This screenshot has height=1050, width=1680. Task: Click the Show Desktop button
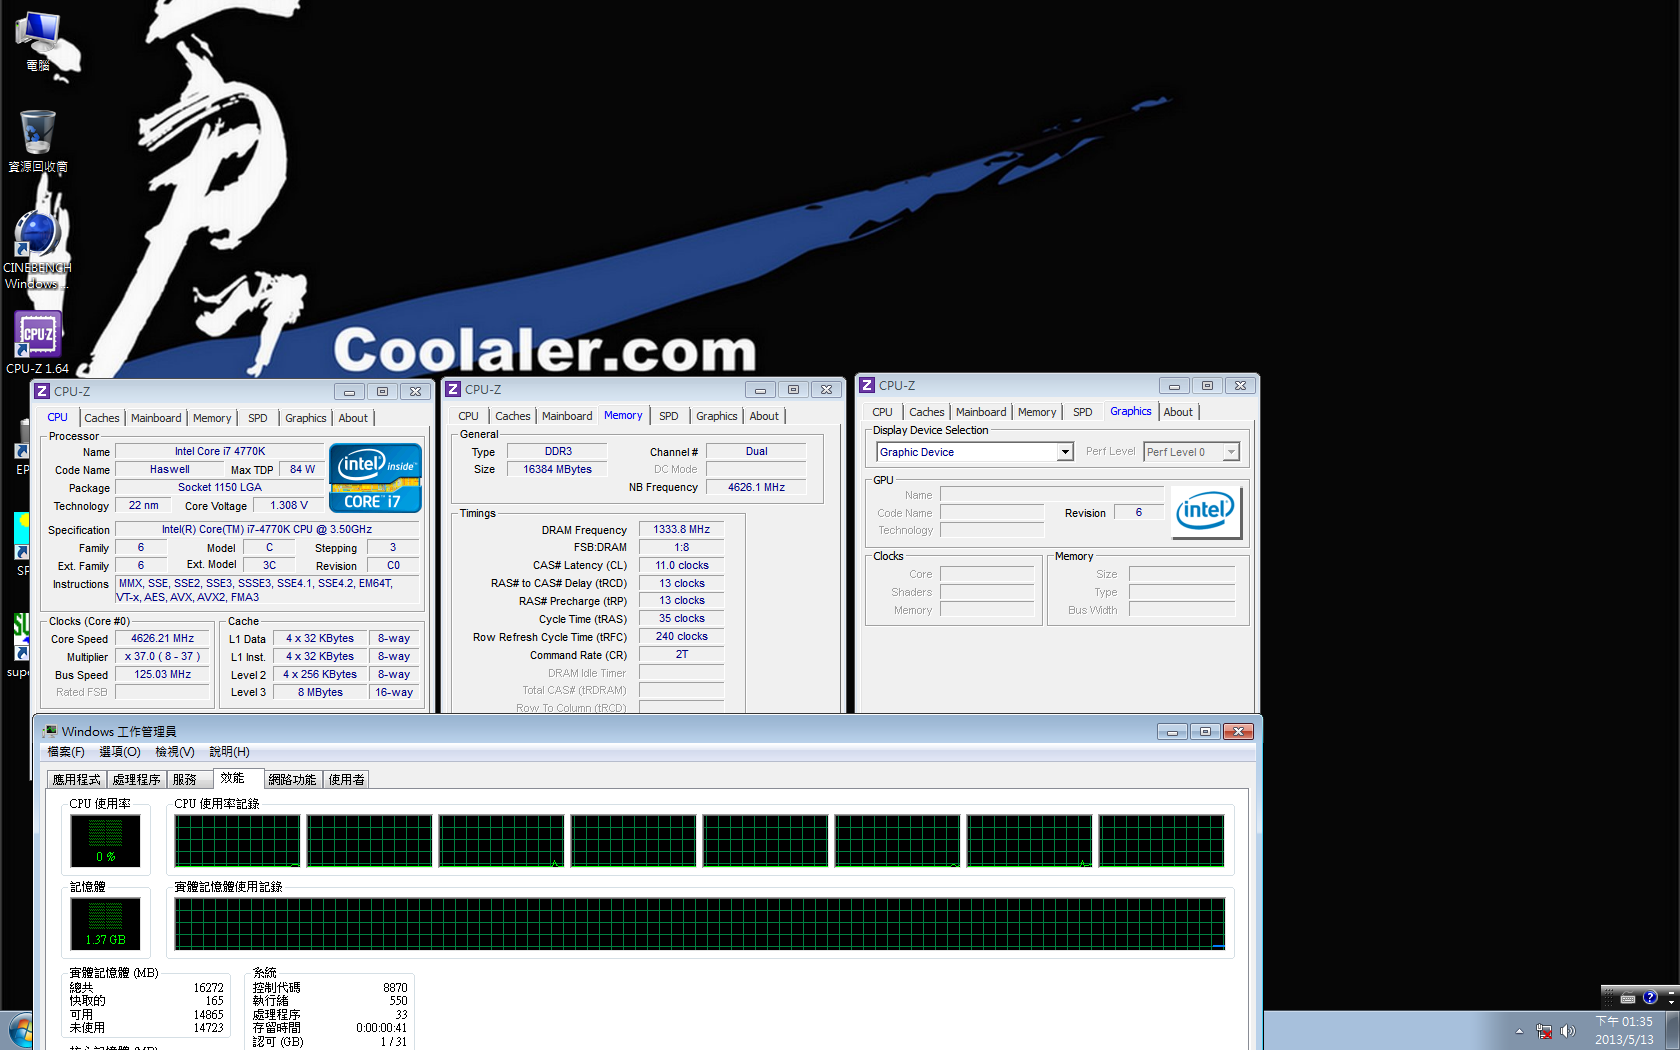(1672, 1030)
